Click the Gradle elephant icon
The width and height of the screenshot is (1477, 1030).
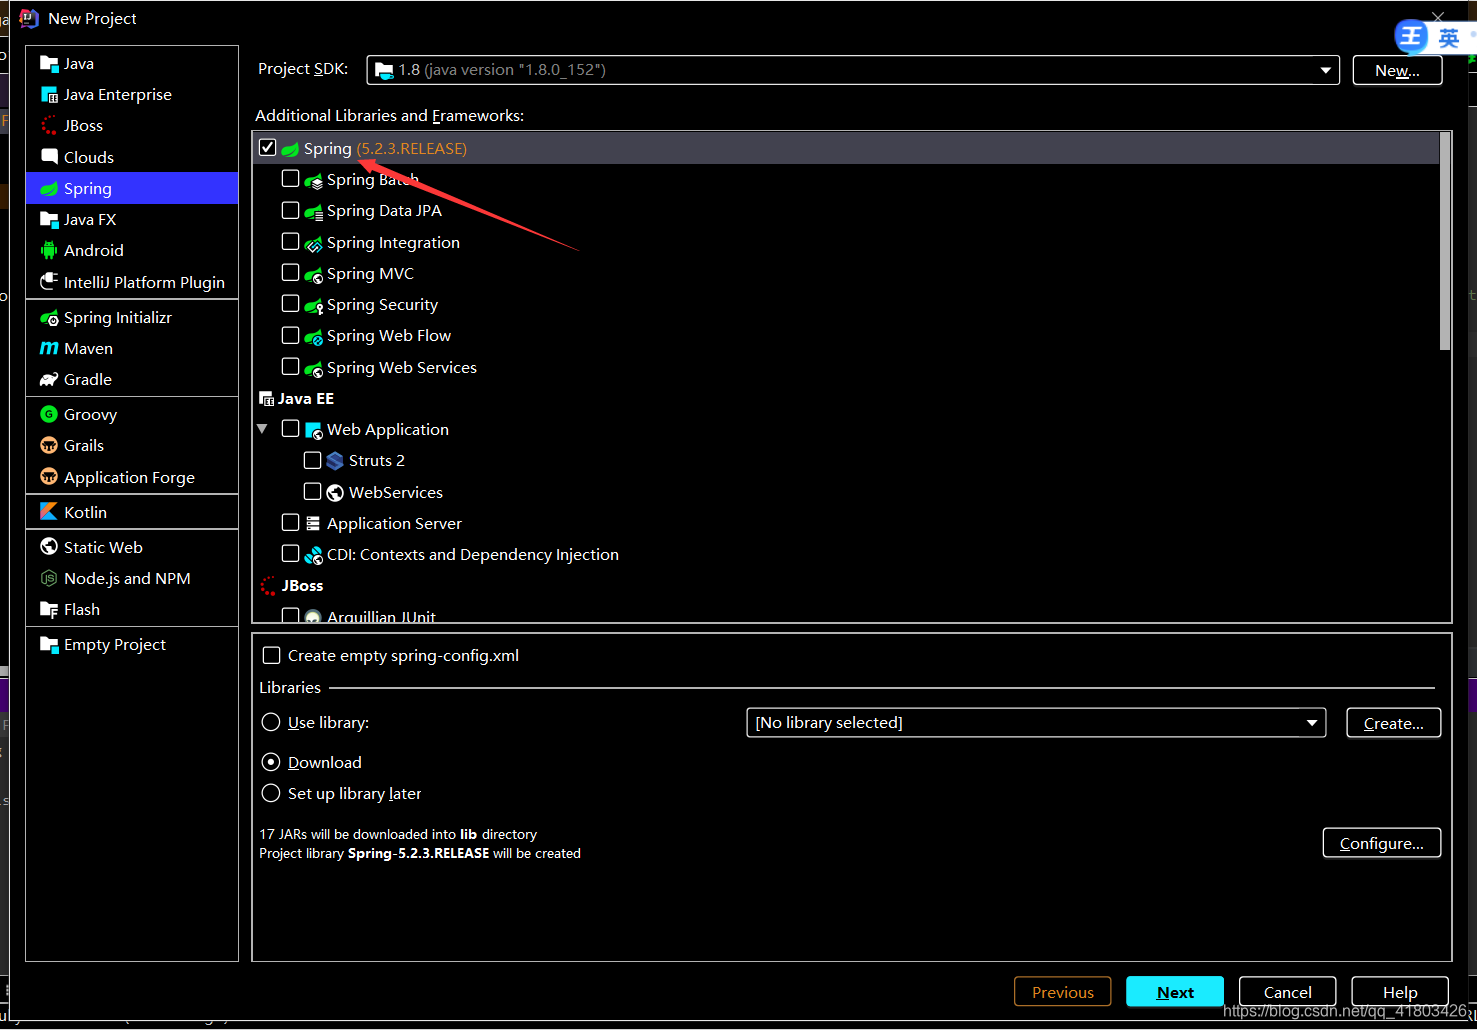pos(49,380)
